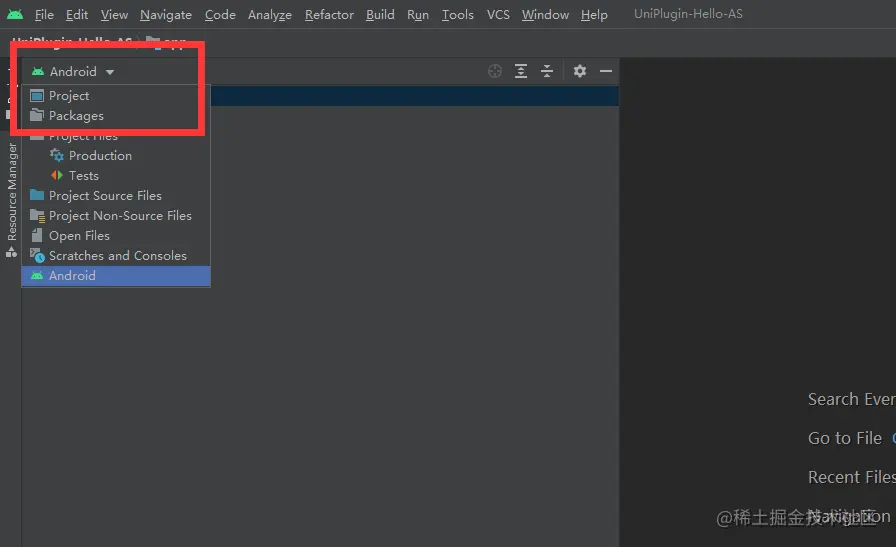896x547 pixels.
Task: Open the Resource Manager side tab
Action: (11, 200)
